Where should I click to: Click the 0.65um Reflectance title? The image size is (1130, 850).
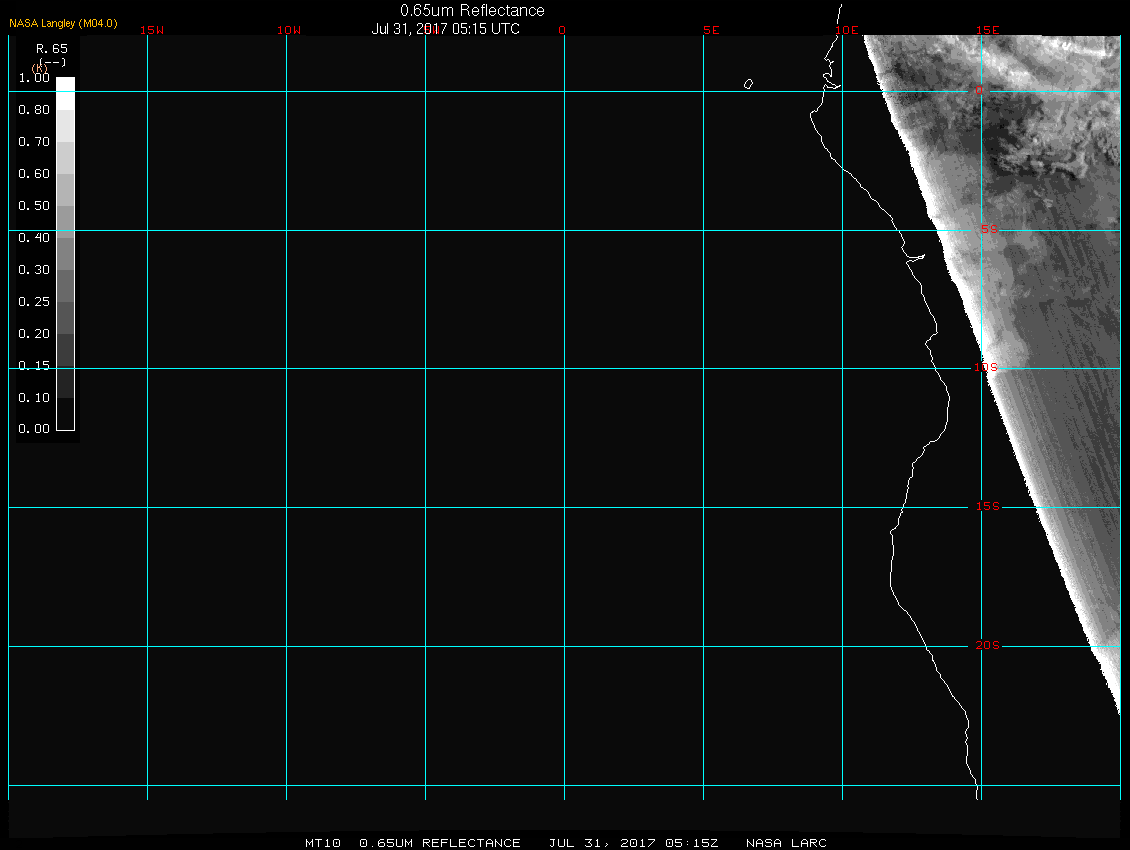tap(472, 11)
